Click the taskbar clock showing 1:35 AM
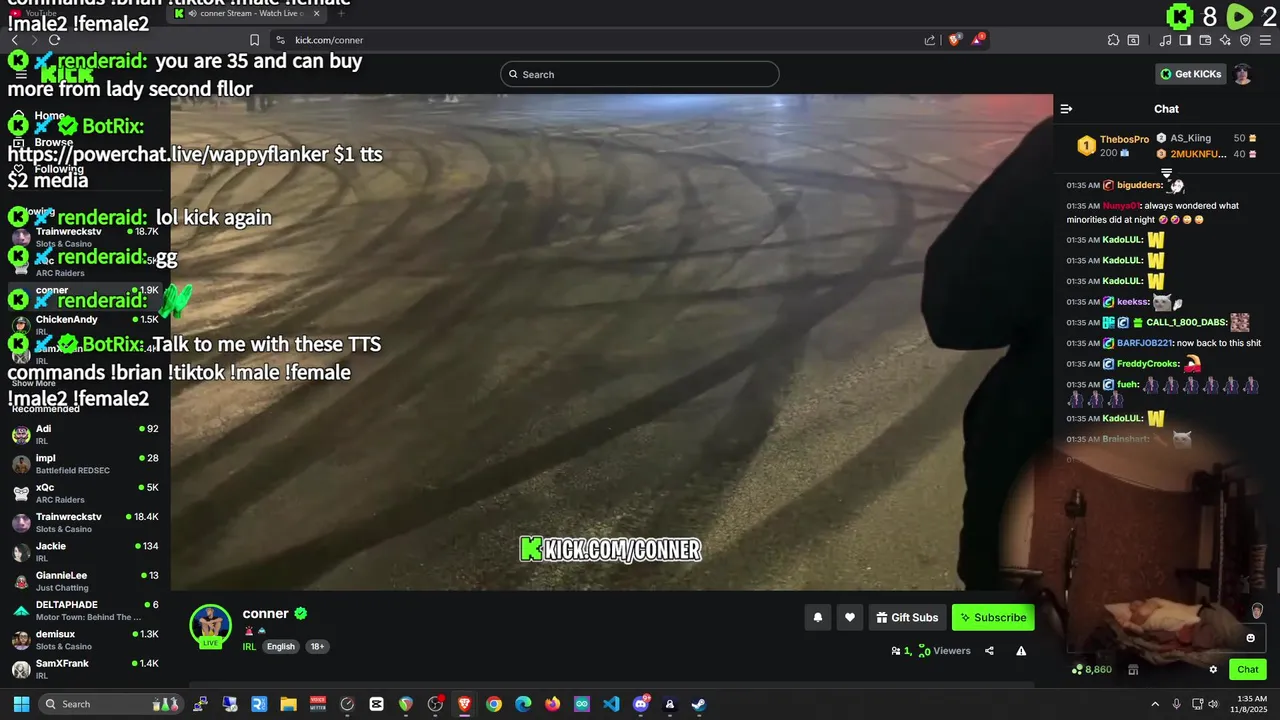 click(x=1251, y=704)
